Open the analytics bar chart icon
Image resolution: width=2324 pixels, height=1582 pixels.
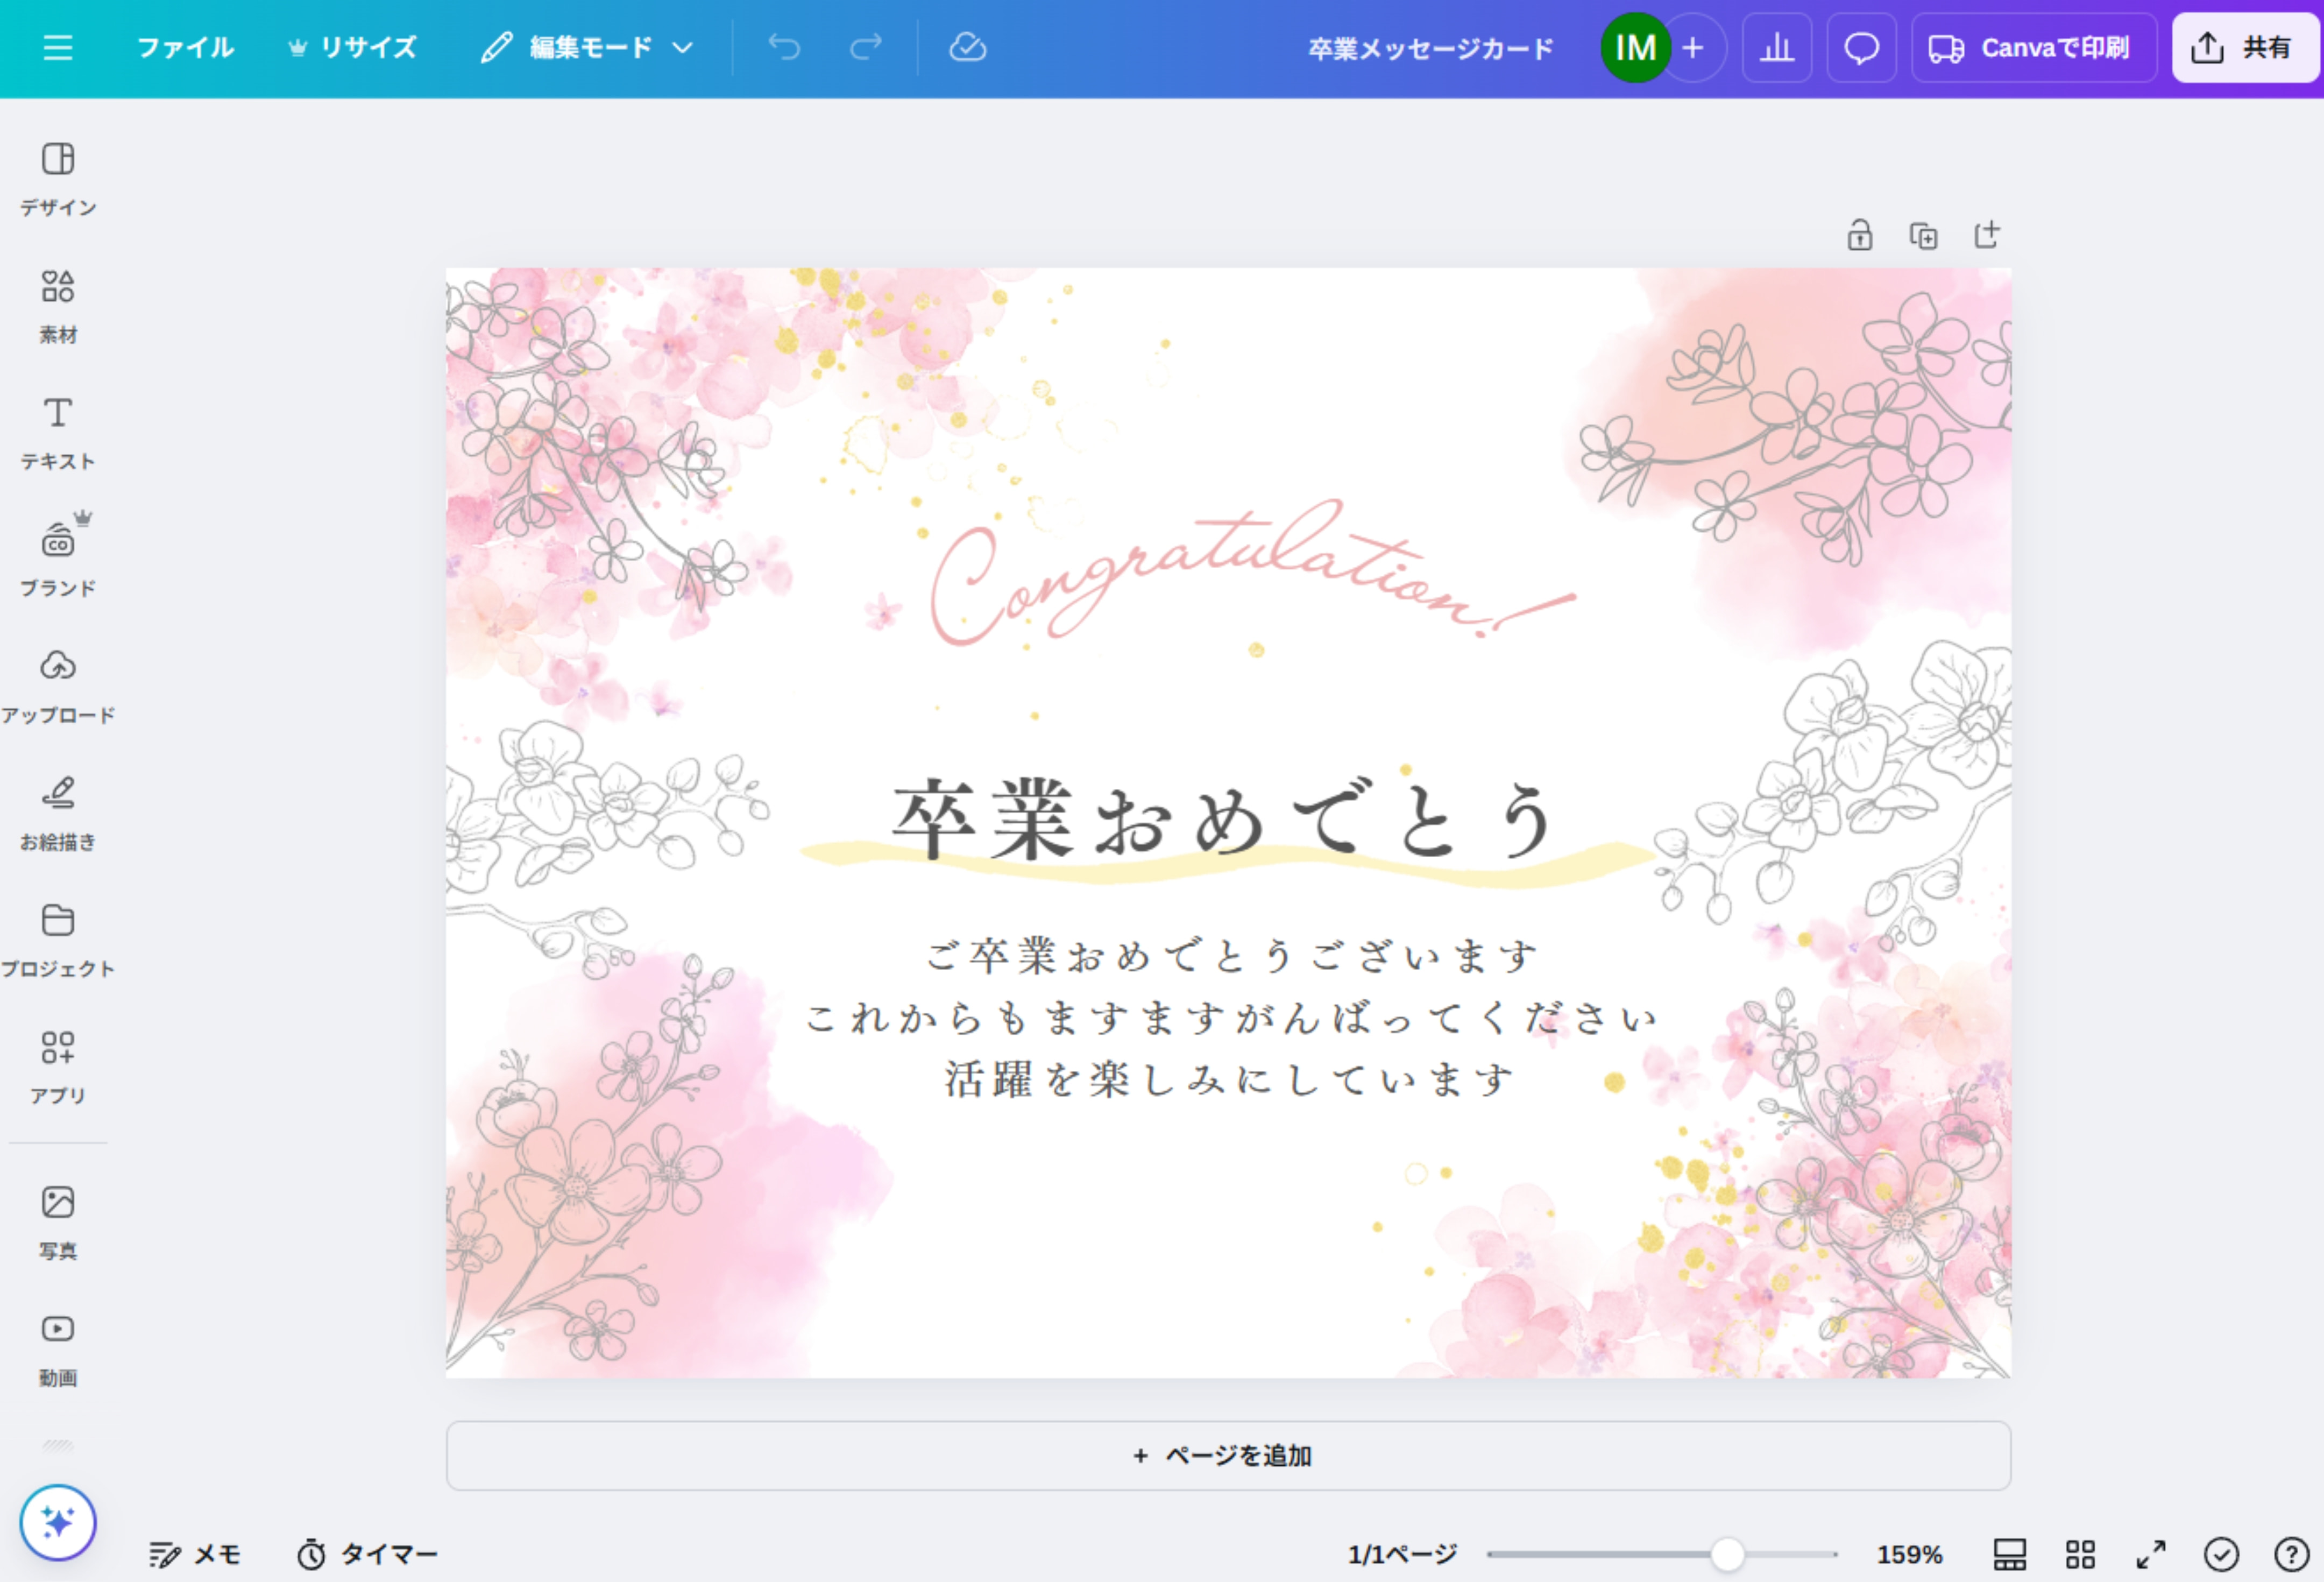pos(1776,48)
